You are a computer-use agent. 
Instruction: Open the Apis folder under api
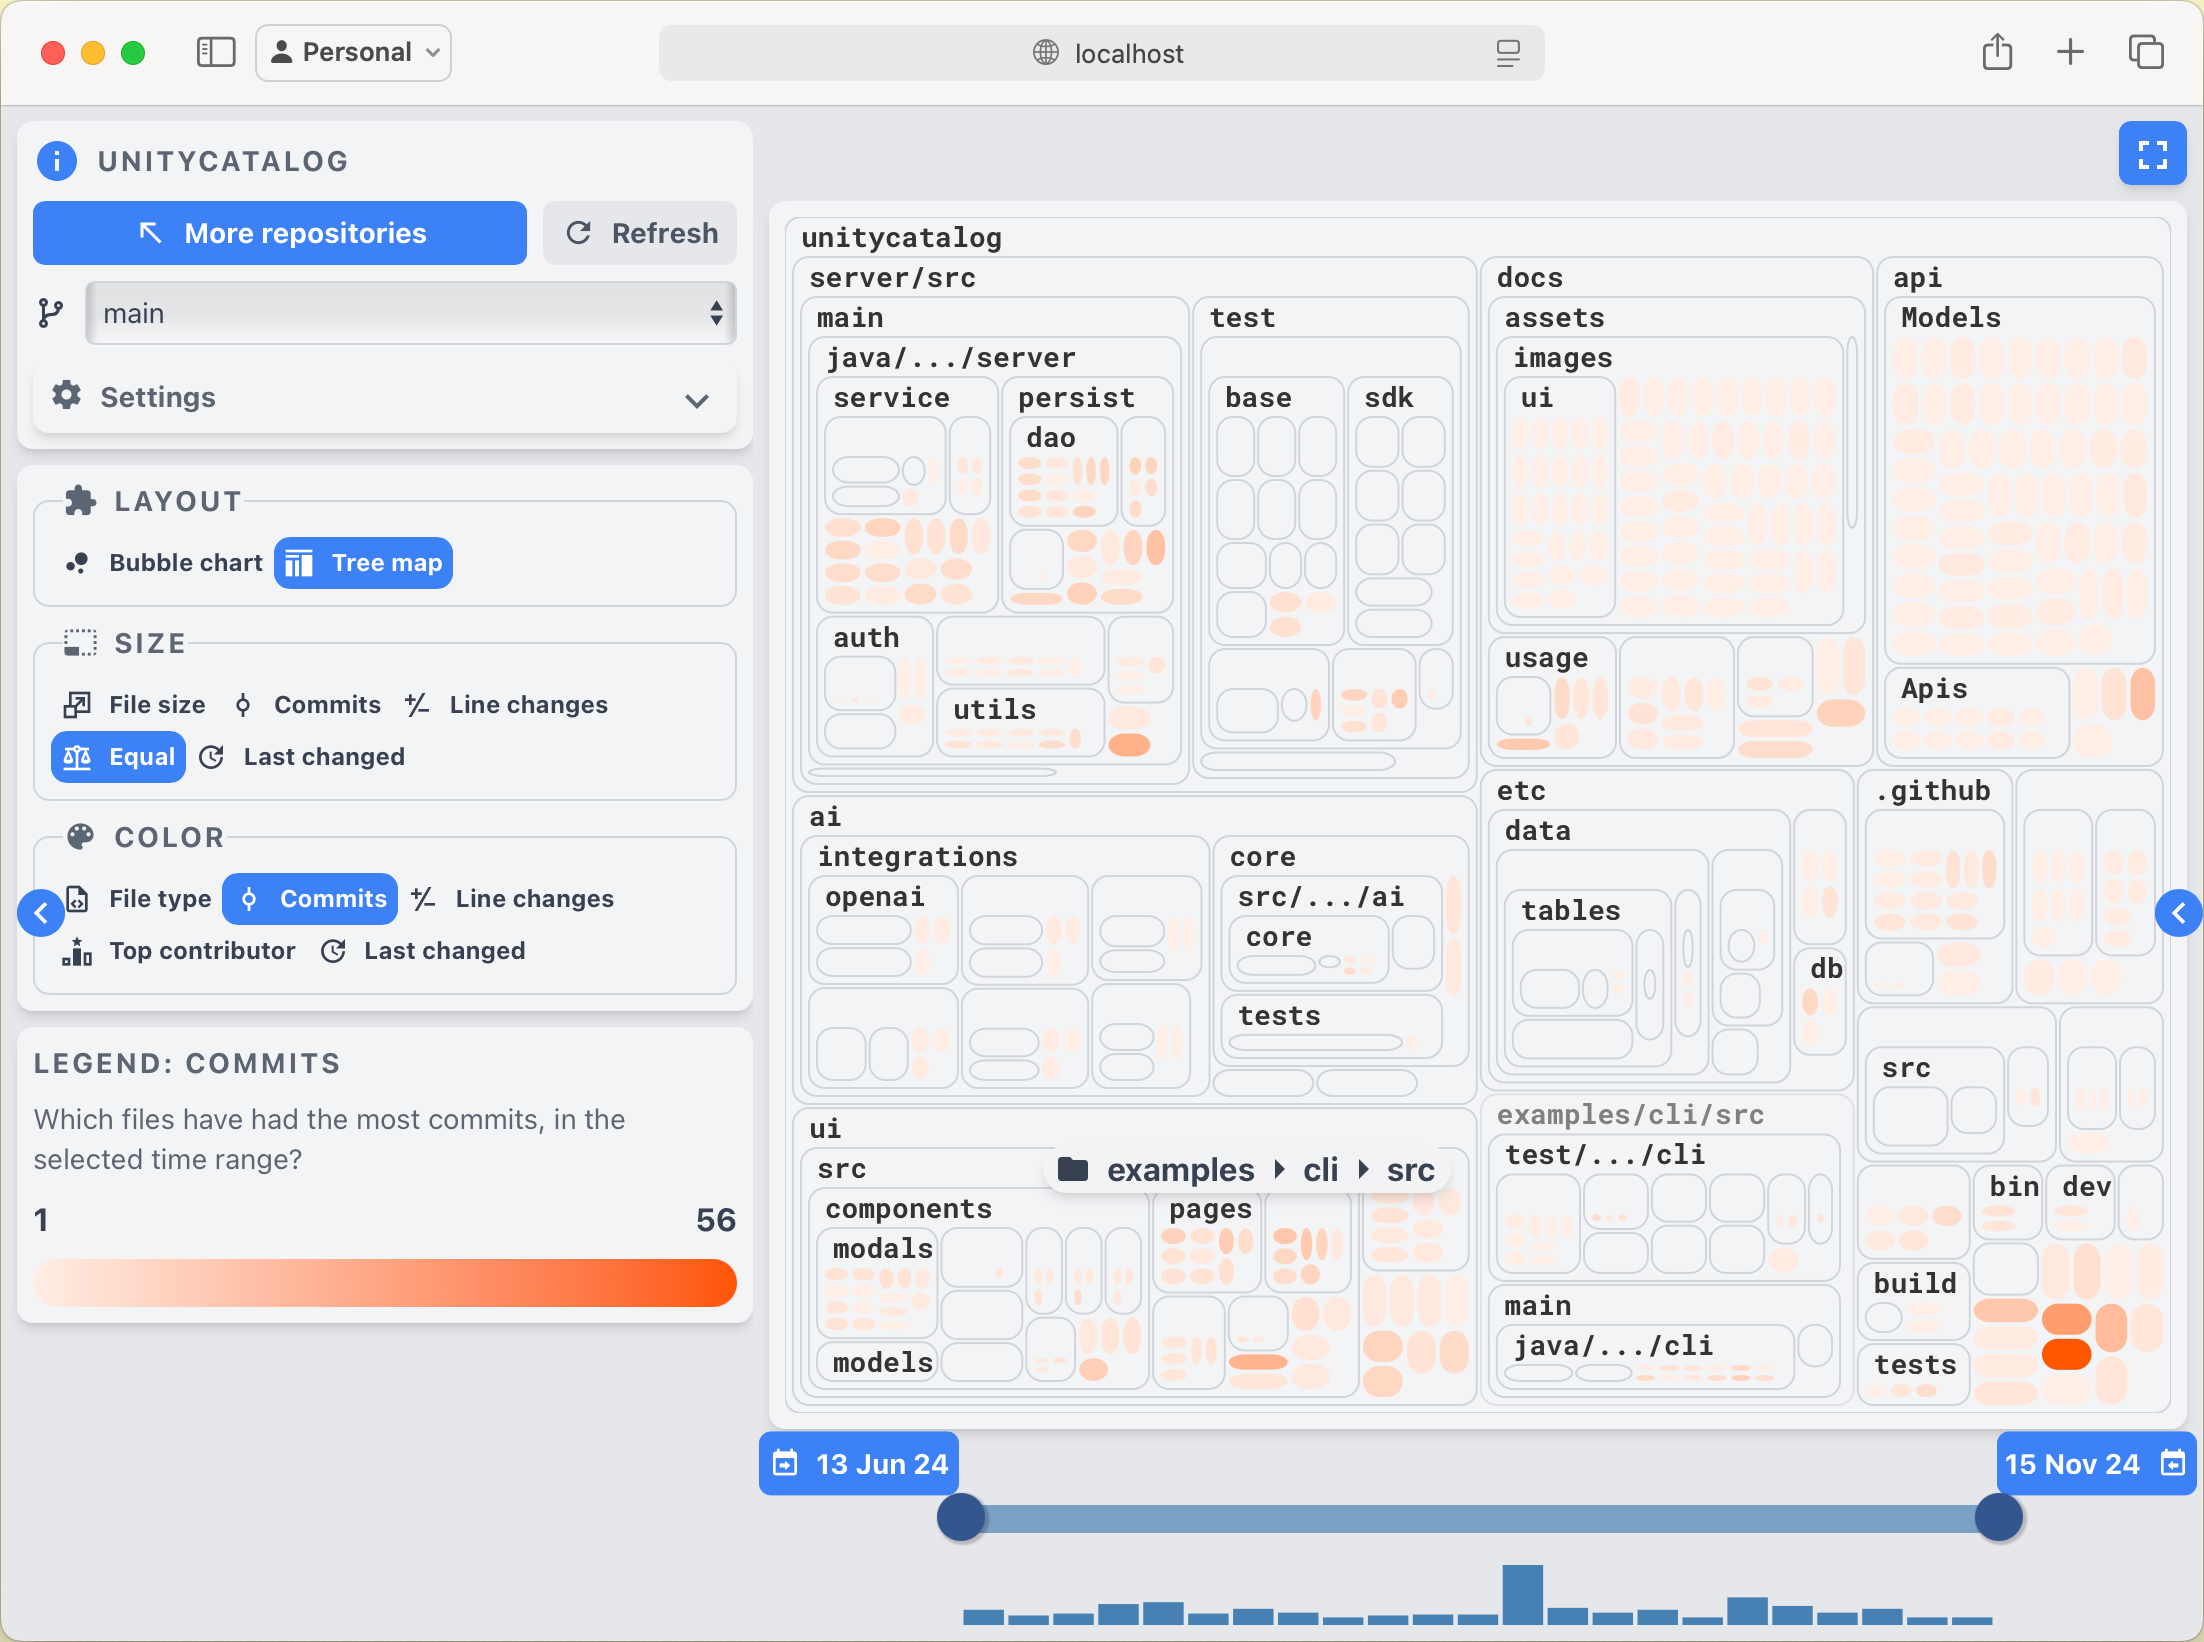1934,689
